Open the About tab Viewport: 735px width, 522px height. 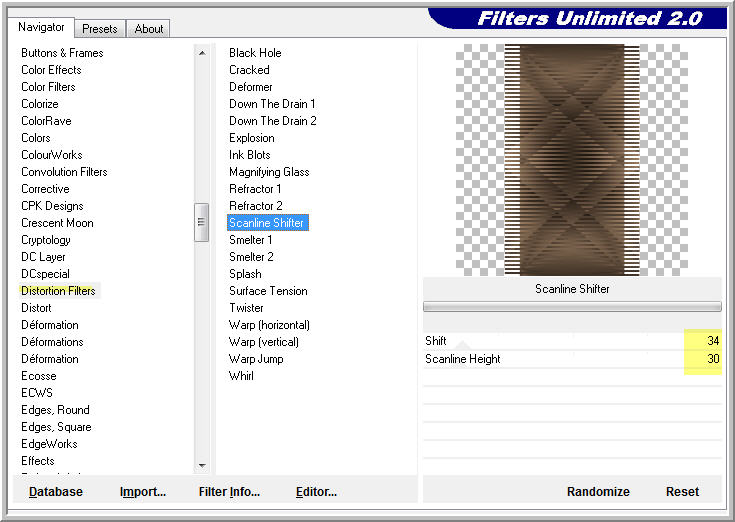tap(149, 29)
